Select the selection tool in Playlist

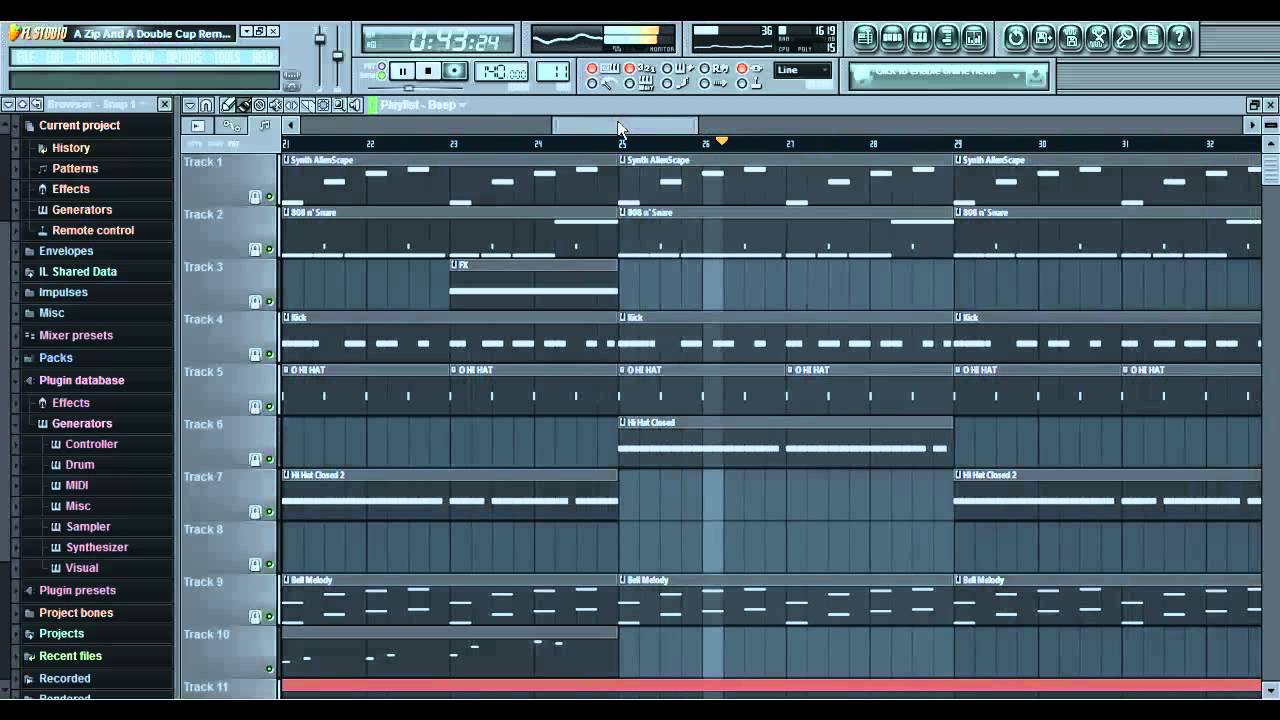(323, 105)
